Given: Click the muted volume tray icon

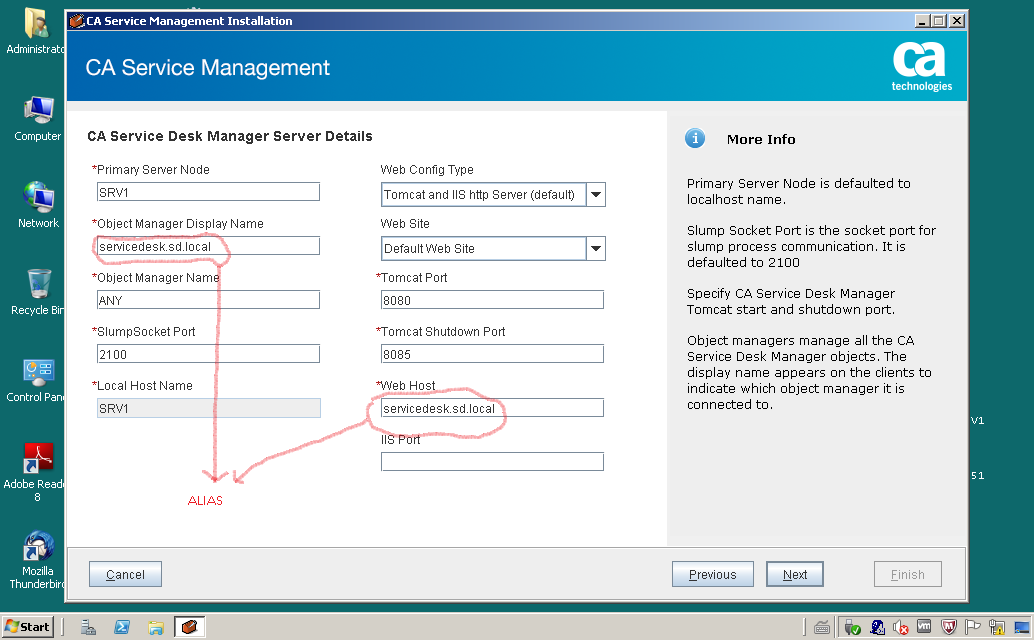Looking at the screenshot, I should 901,627.
